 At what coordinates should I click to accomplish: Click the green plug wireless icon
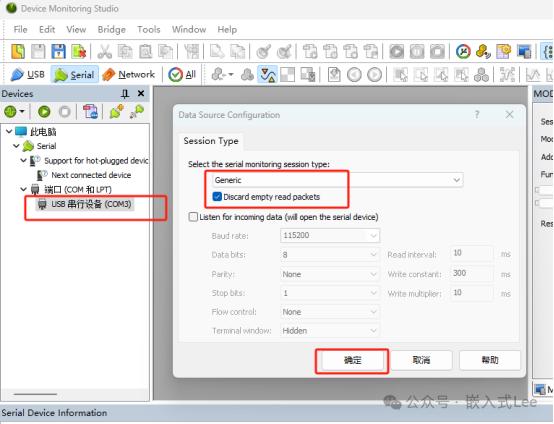(137, 112)
